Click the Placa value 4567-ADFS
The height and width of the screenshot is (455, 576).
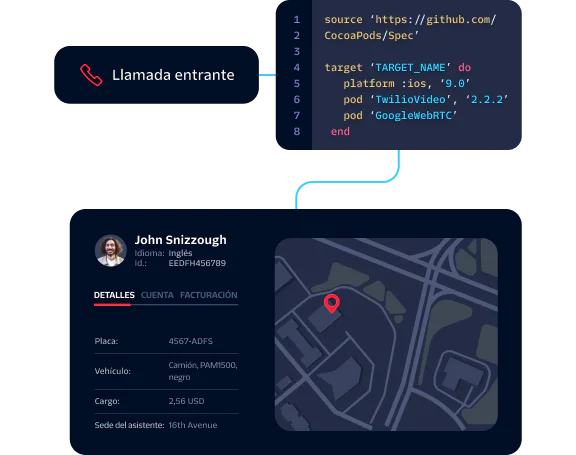[191, 341]
